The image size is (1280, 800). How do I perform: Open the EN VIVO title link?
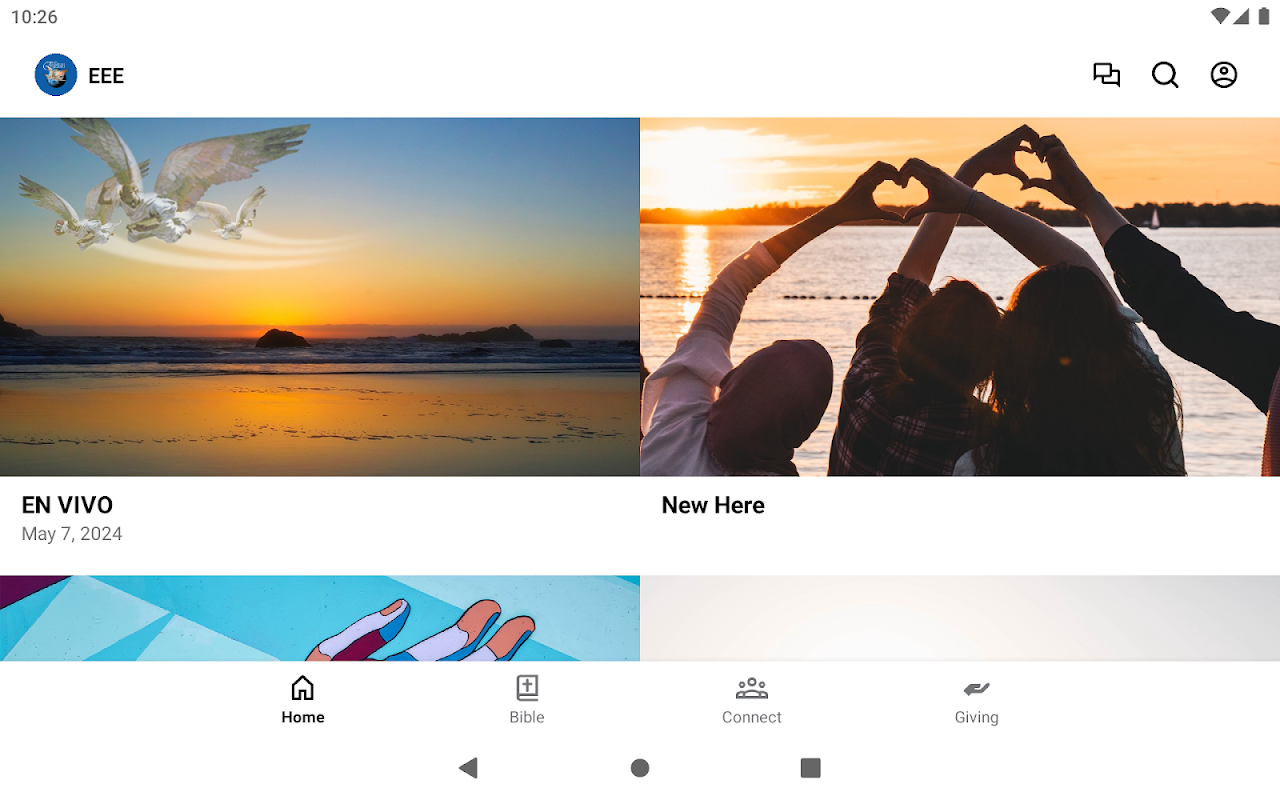[x=67, y=505]
